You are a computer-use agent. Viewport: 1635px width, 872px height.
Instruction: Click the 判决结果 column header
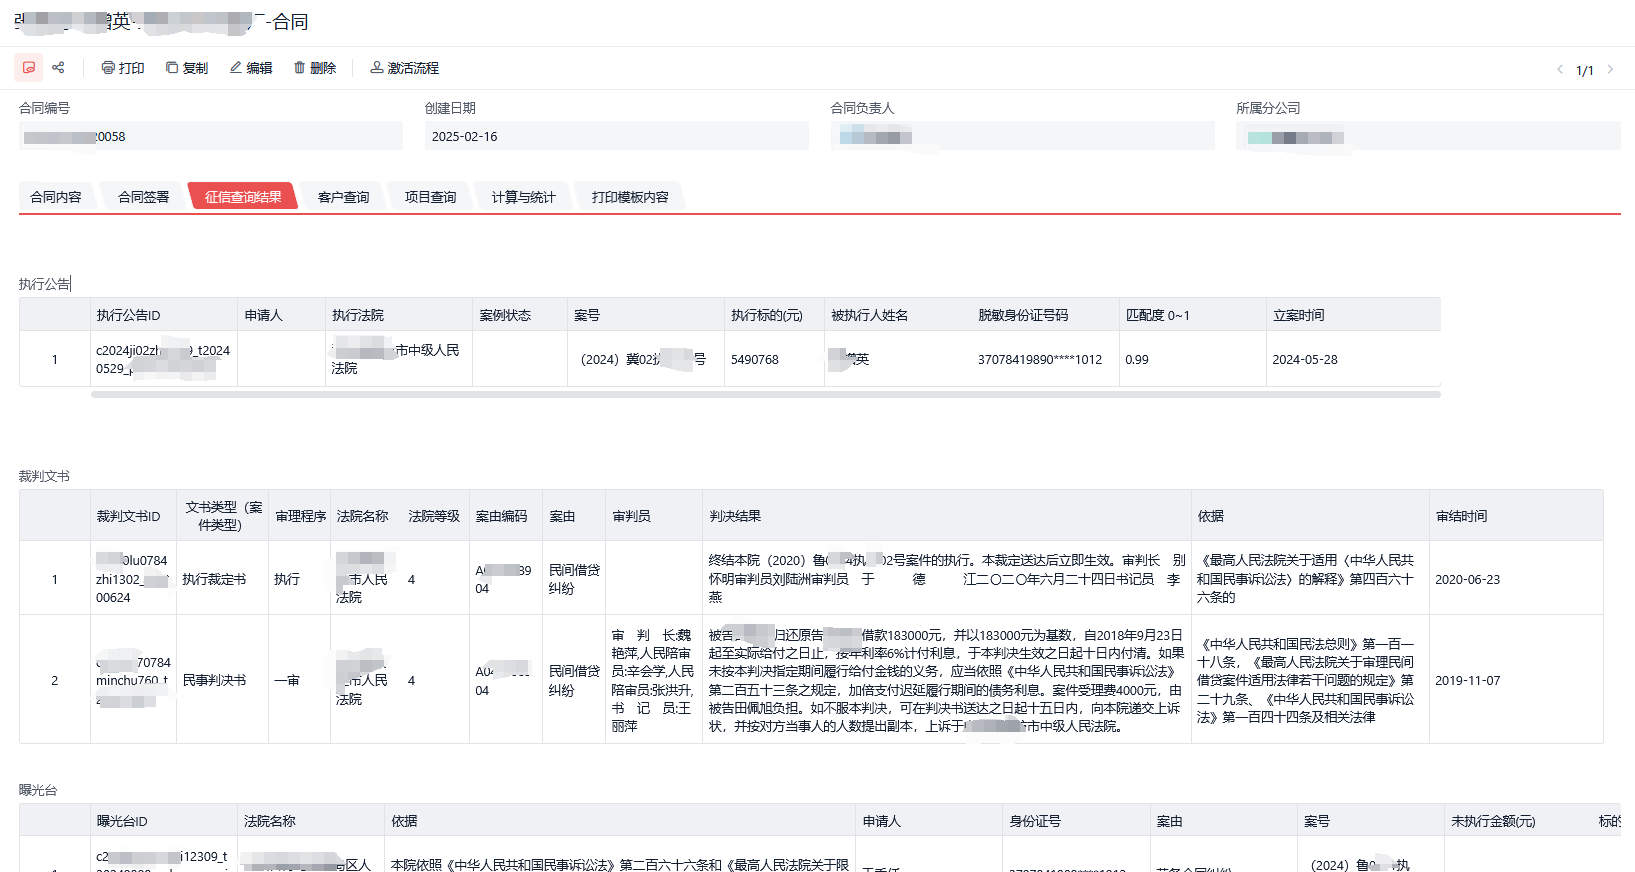(735, 516)
